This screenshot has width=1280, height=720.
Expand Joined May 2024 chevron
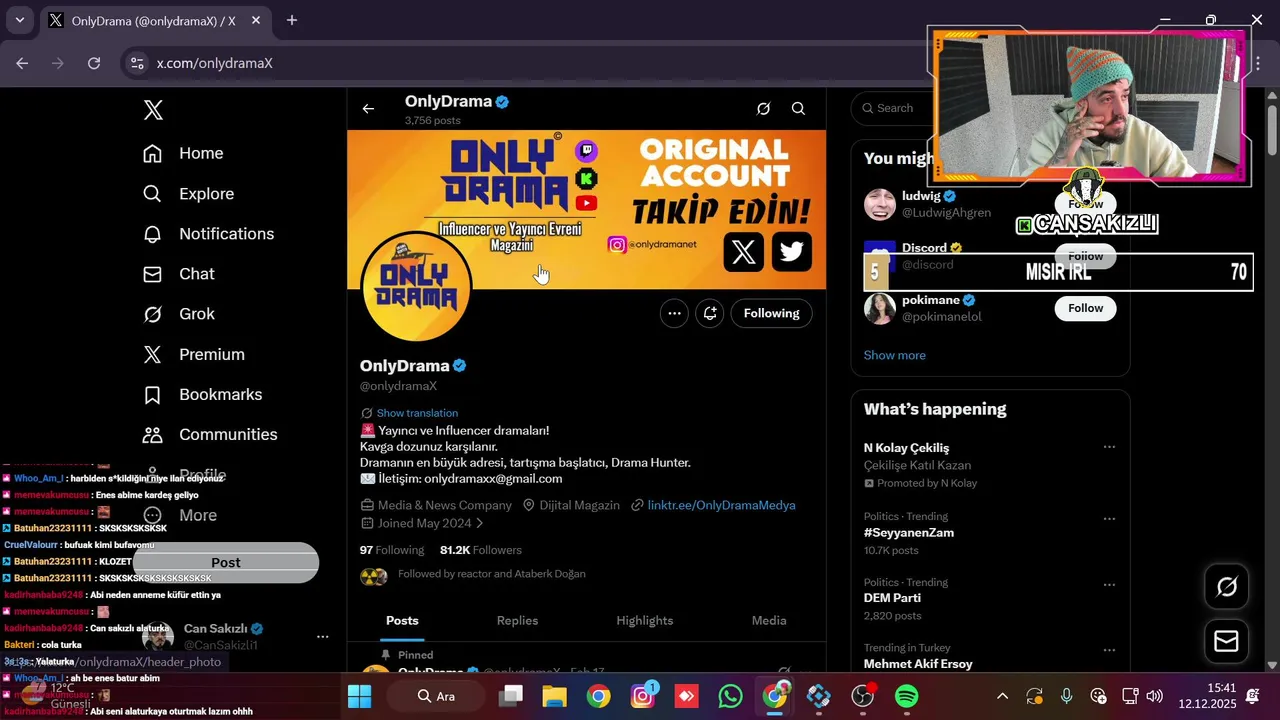point(480,523)
